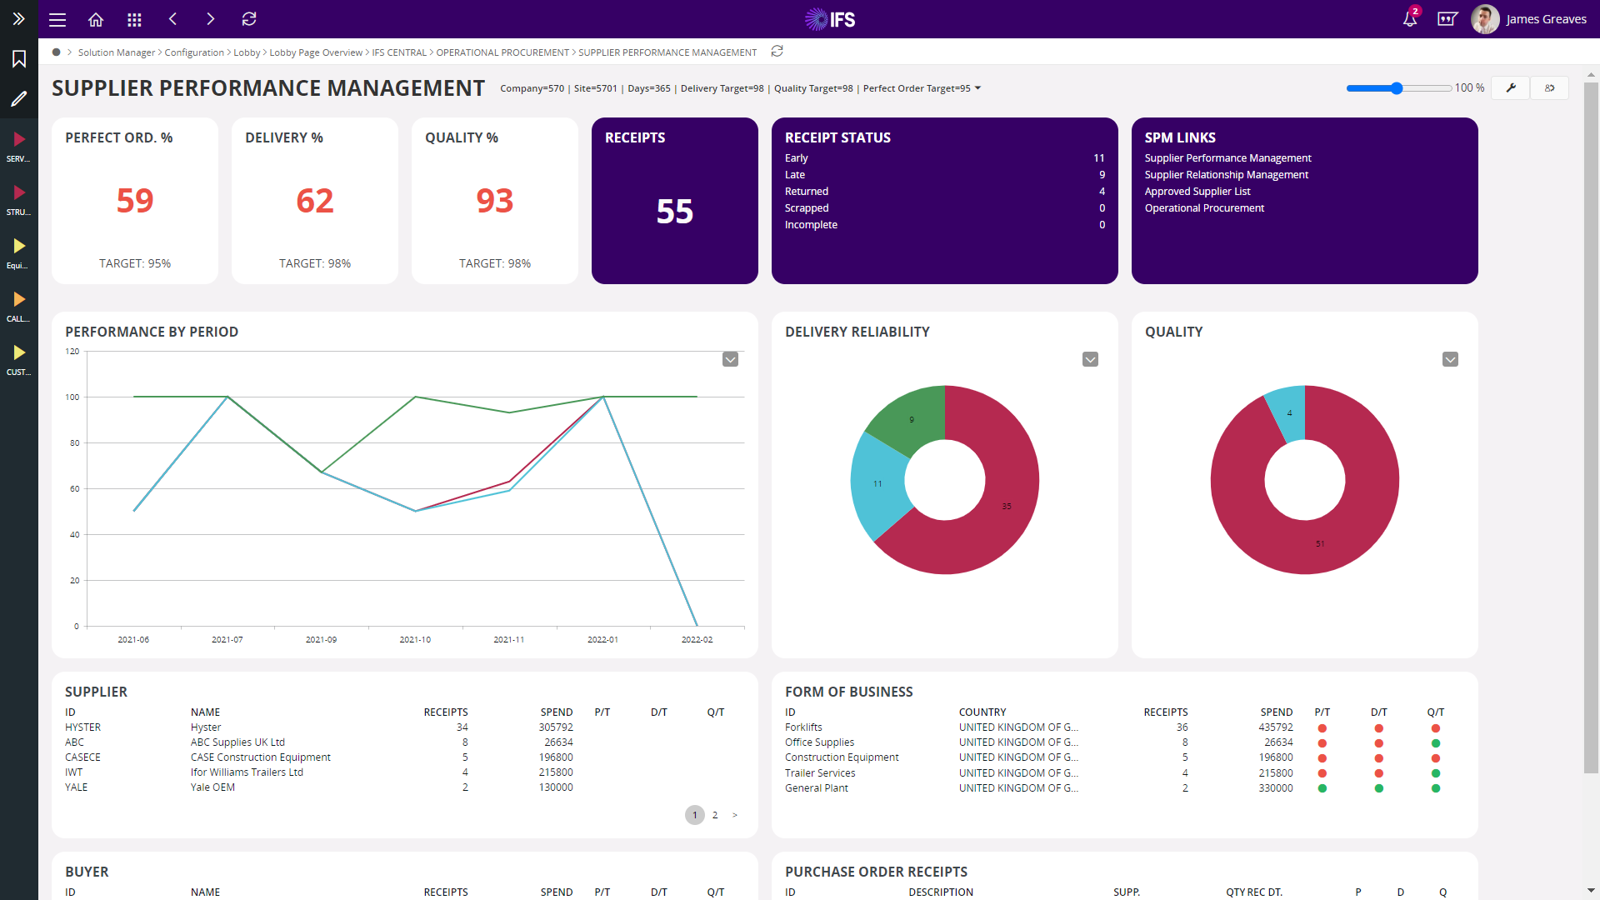1600x900 pixels.
Task: Expand lobby parameters dropdown after Perfect Order Target
Action: click(x=978, y=88)
